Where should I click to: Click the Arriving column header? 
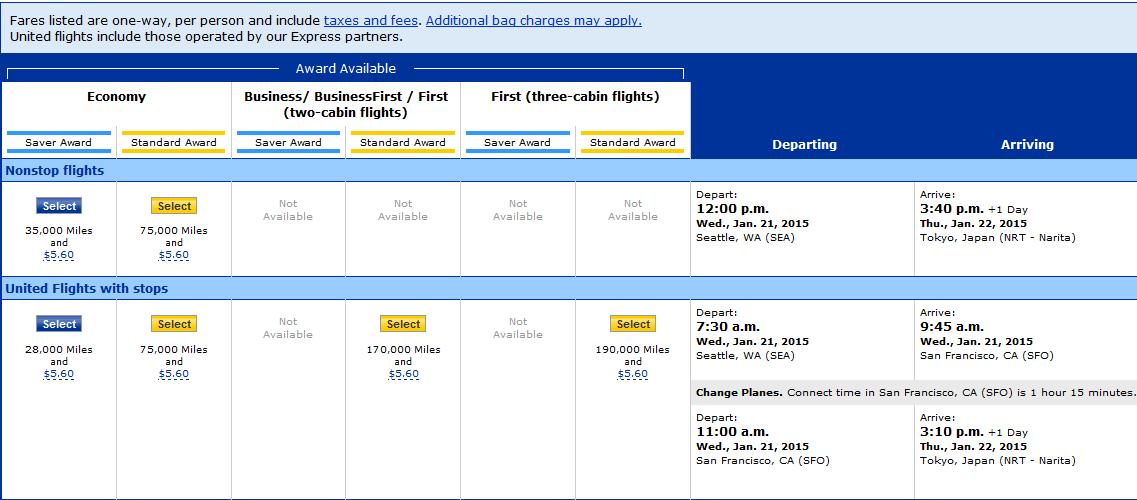pos(1027,145)
